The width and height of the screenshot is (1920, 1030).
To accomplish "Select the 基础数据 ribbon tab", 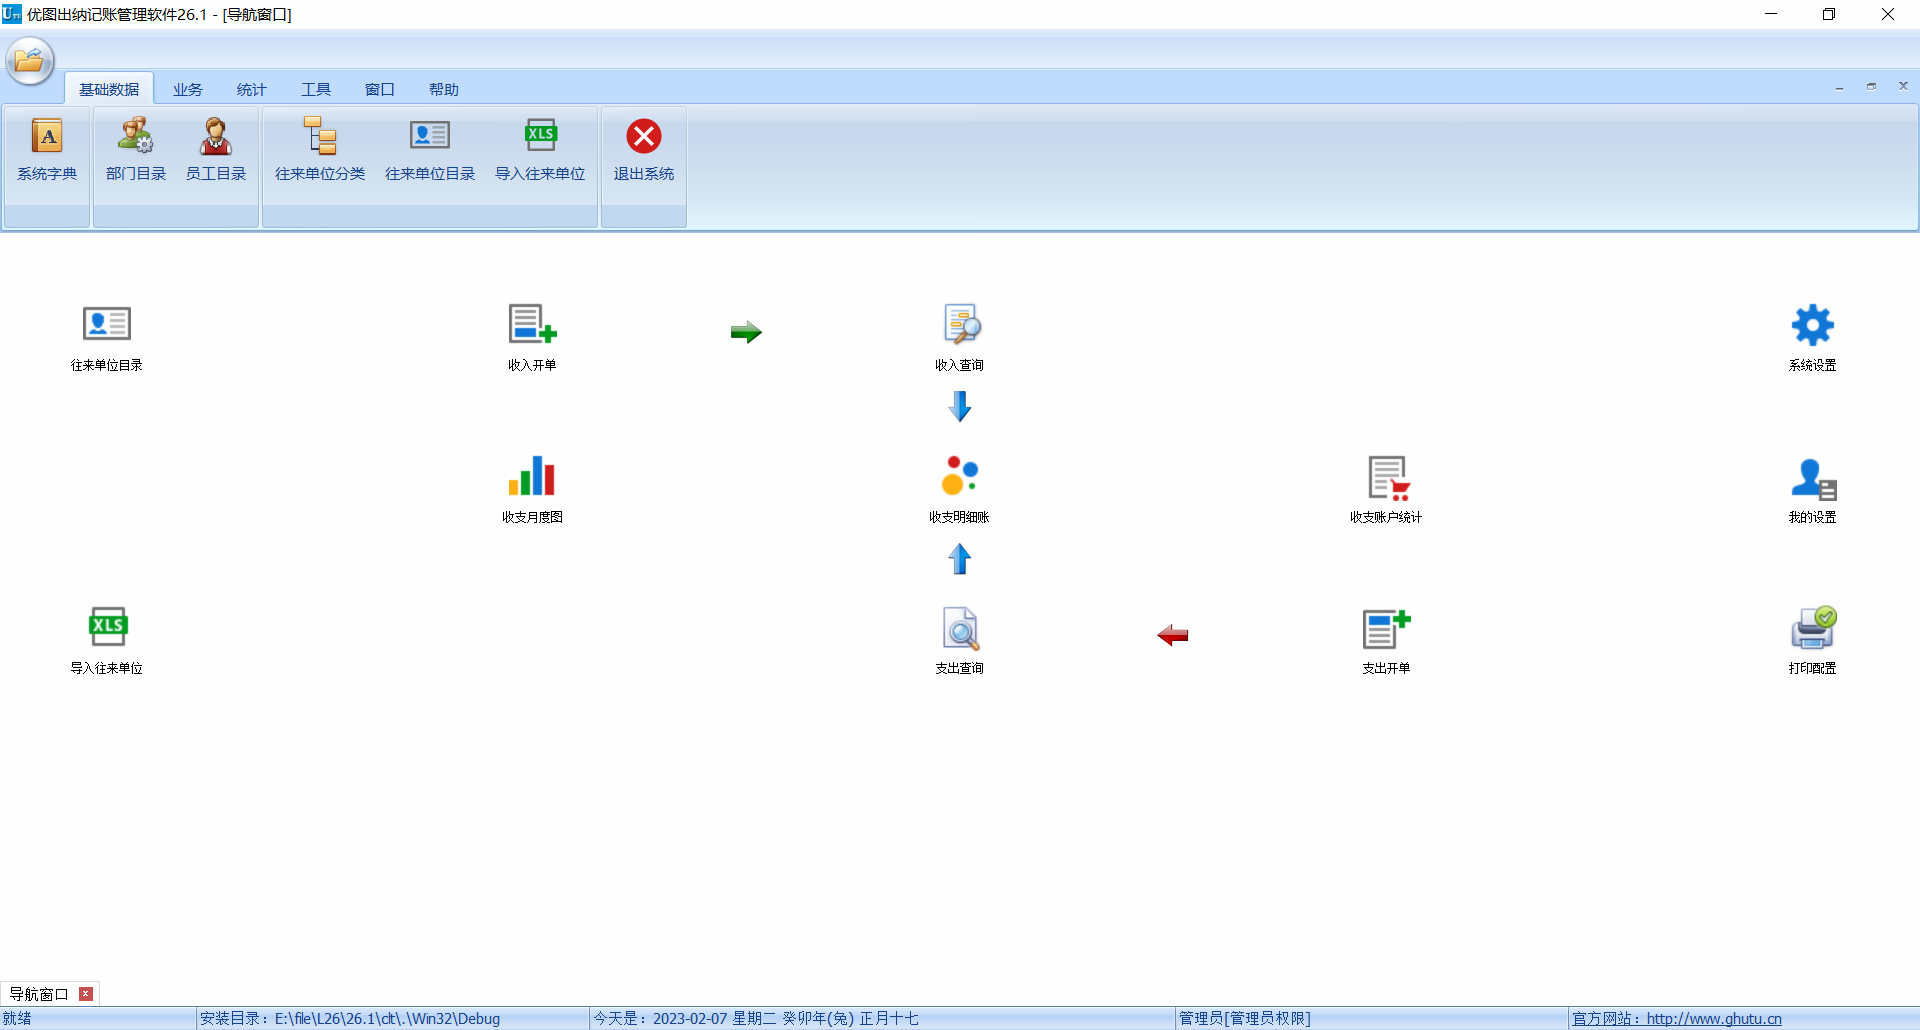I will (x=109, y=89).
